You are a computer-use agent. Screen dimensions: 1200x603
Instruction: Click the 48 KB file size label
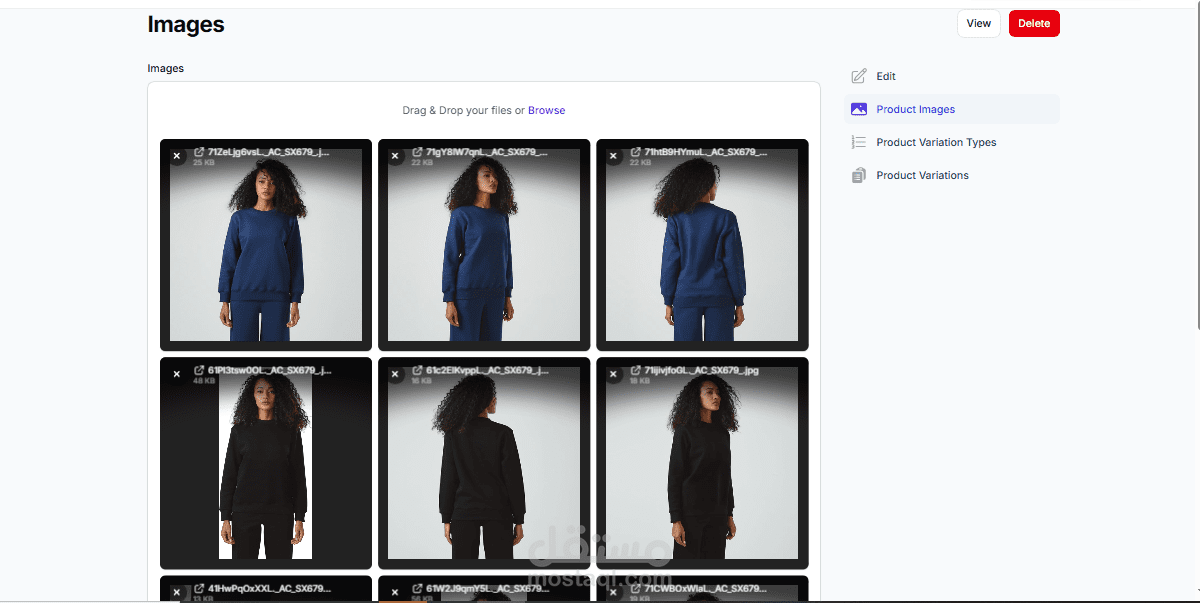point(204,381)
